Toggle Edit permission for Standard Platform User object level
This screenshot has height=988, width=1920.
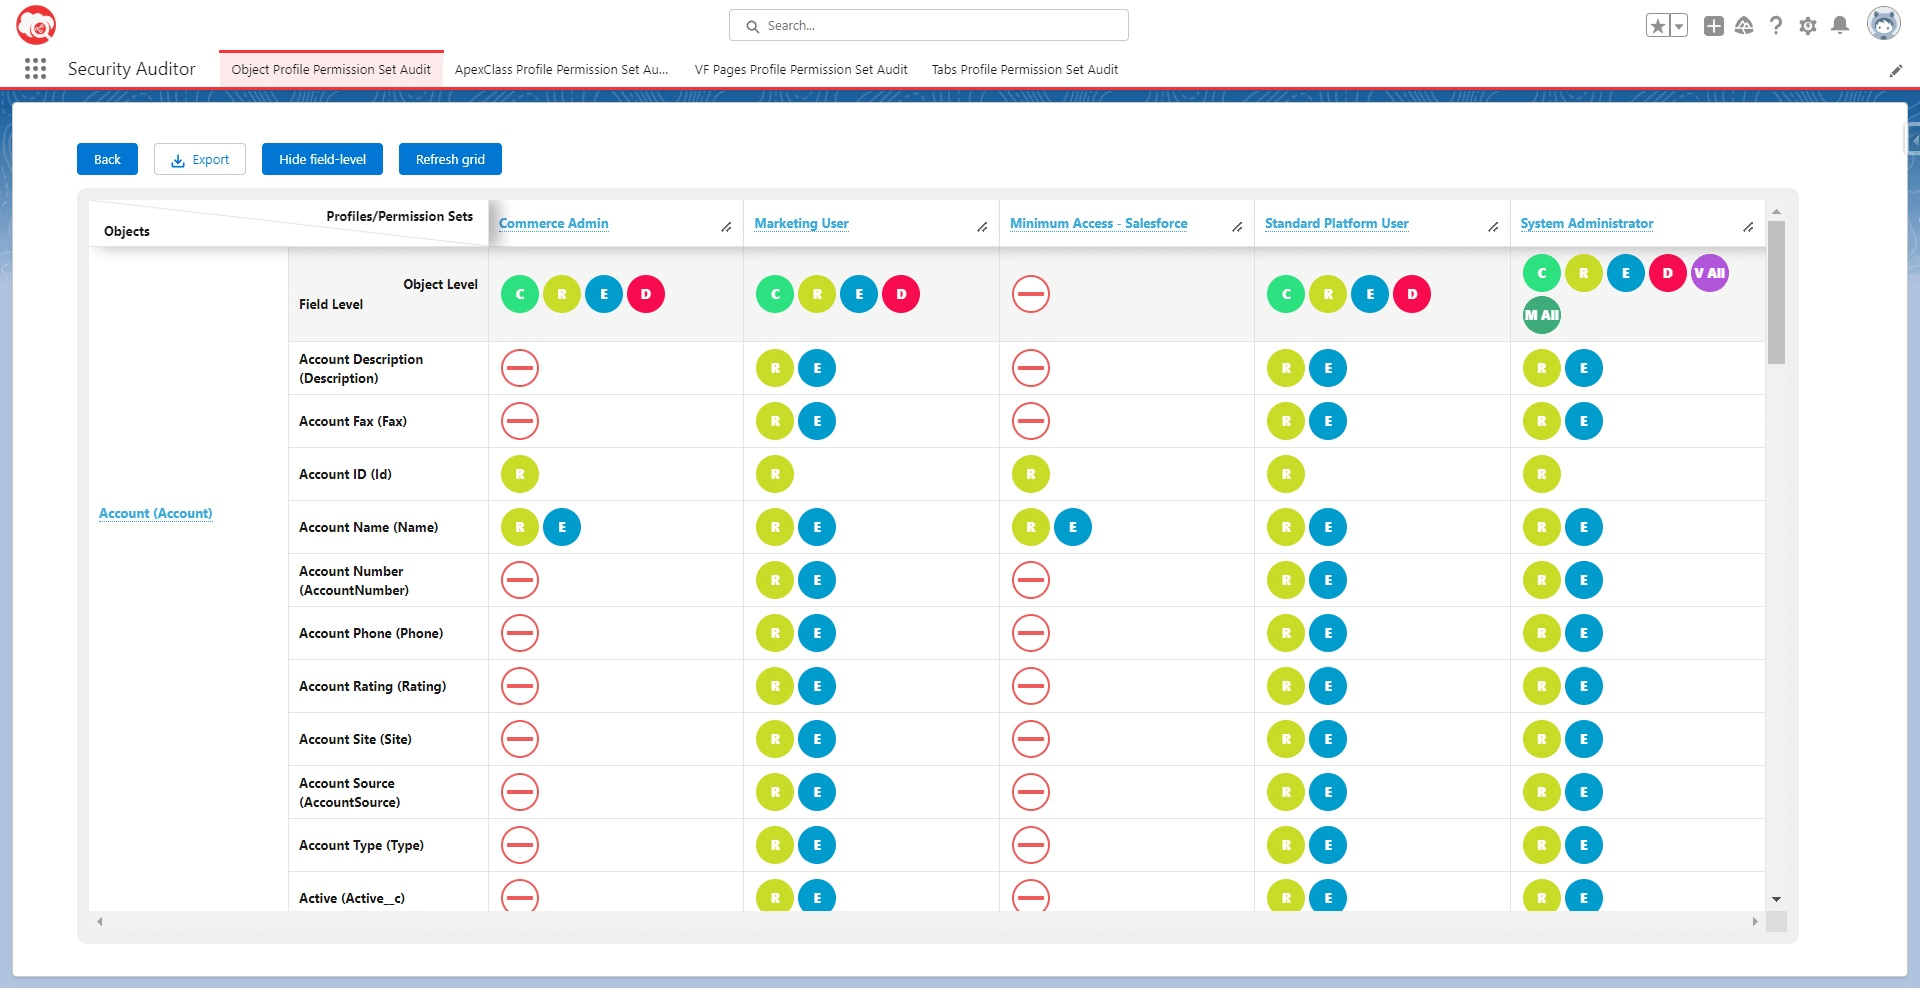pyautogui.click(x=1370, y=294)
